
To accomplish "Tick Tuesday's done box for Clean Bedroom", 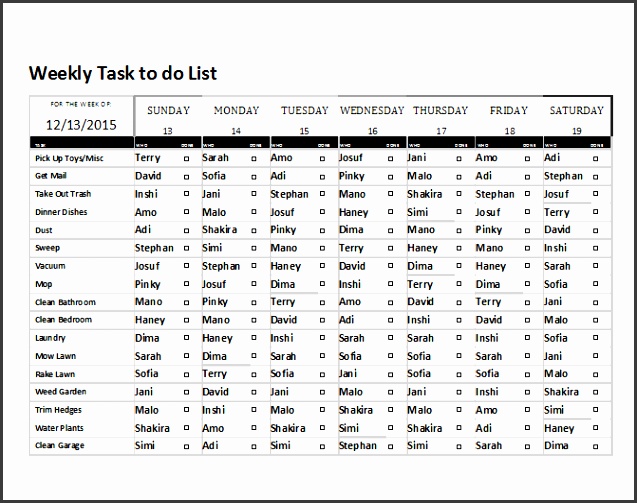I will 322,320.
